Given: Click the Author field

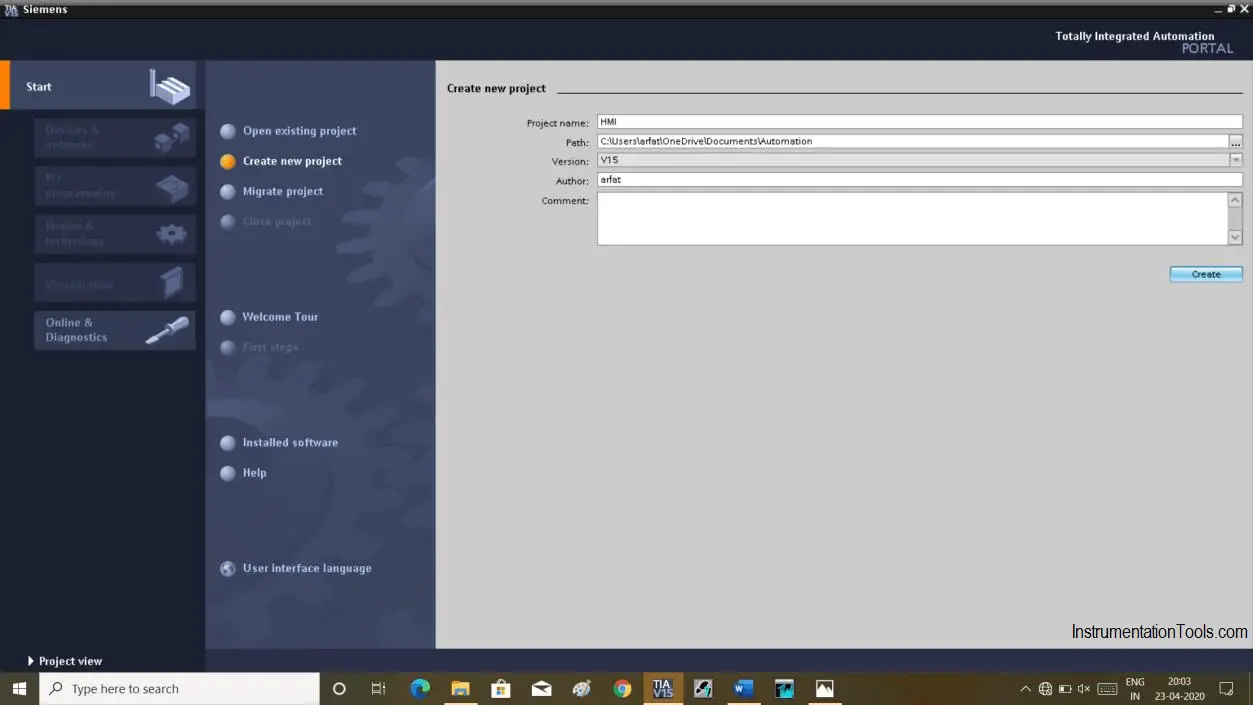Looking at the screenshot, I should 920,180.
